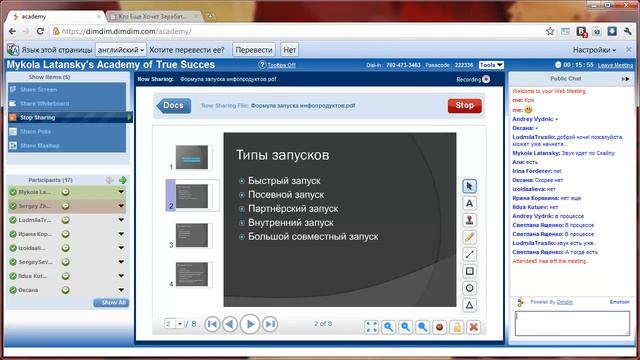Click the red dot icon in bottom toolbar

tap(440, 327)
